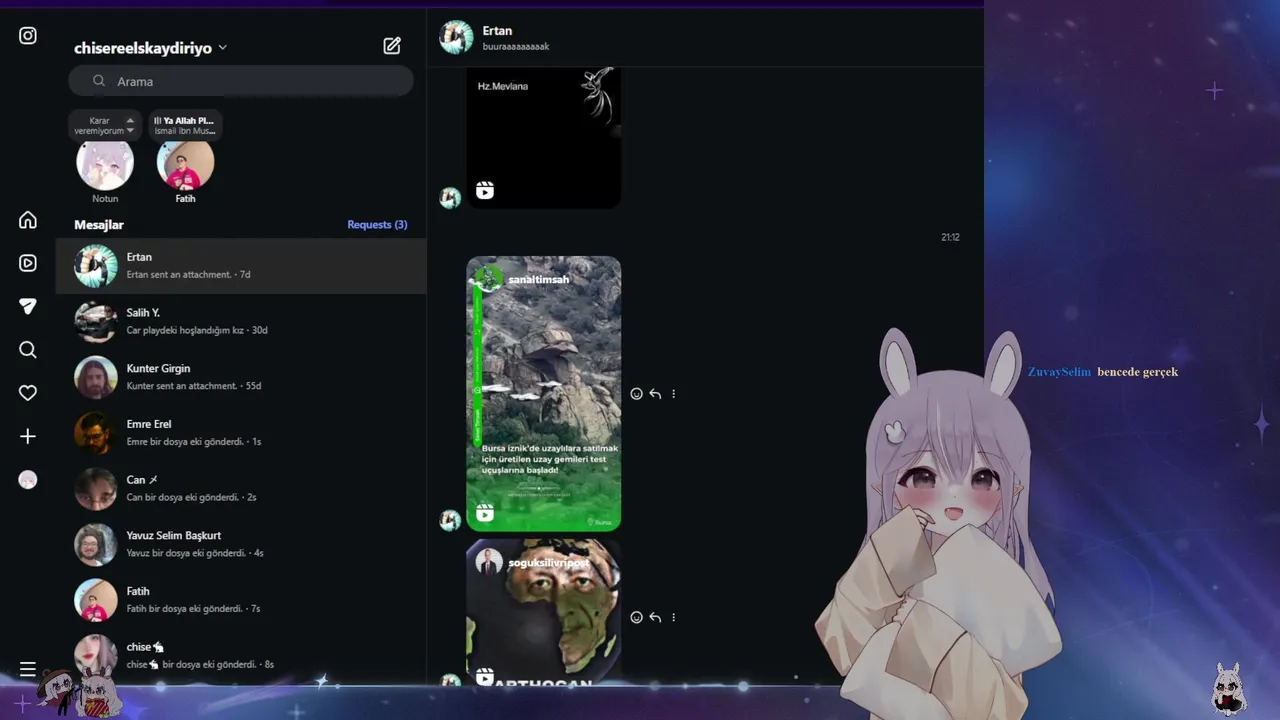Open the Create plus icon in sidebar

tap(28, 436)
